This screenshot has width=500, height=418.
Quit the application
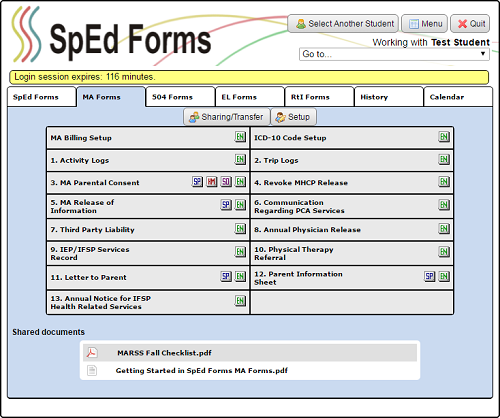tap(470, 24)
